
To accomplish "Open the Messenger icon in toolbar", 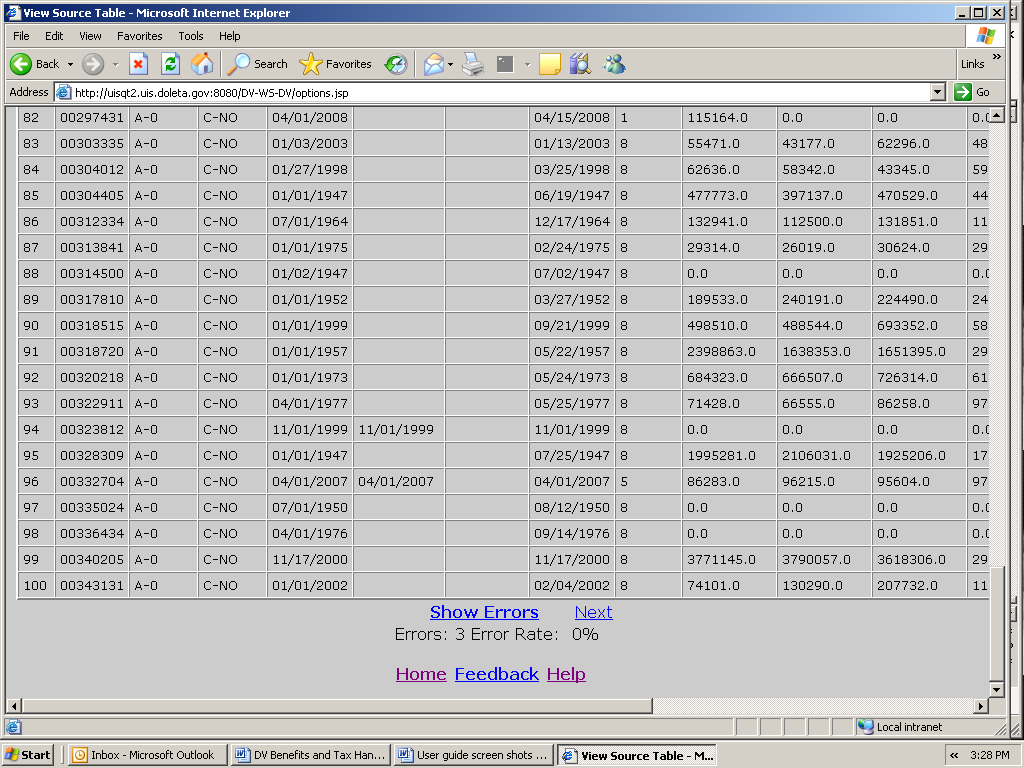I will click(x=614, y=64).
